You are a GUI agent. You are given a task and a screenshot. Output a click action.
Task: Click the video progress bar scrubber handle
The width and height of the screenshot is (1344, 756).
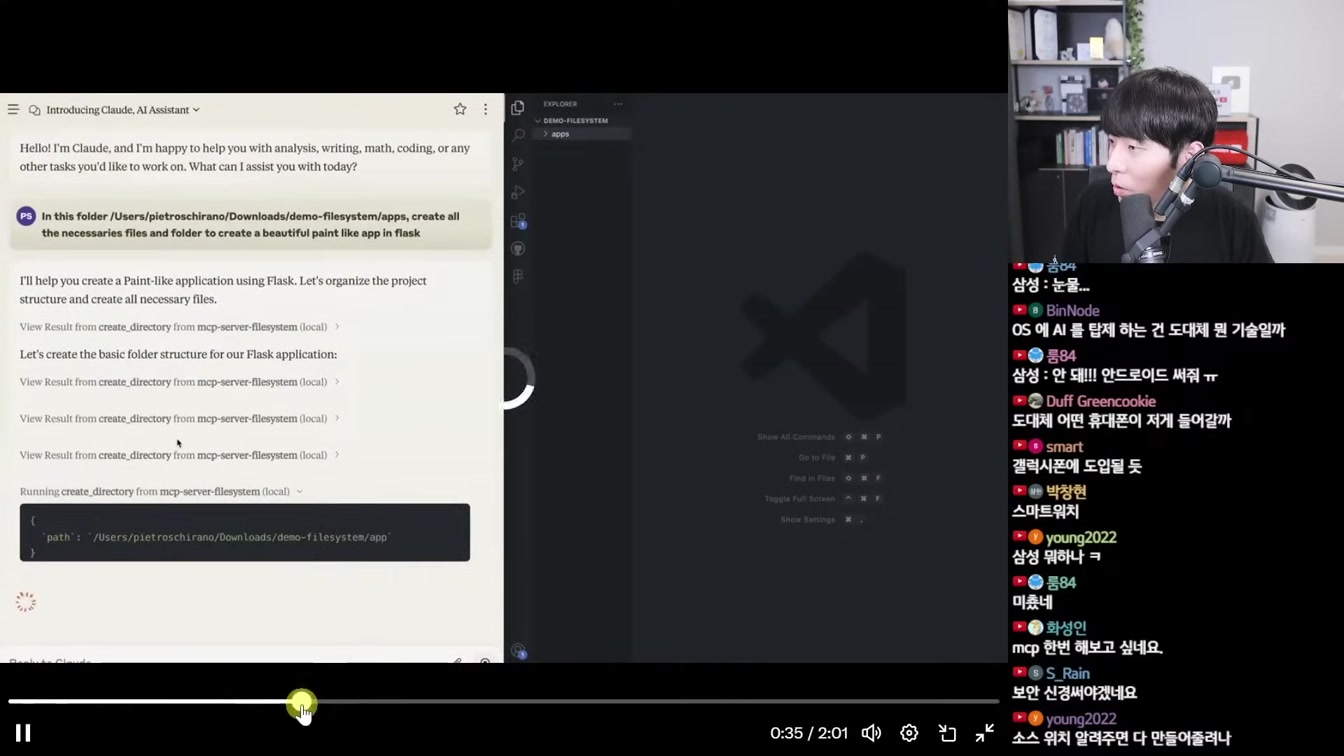pos(301,704)
